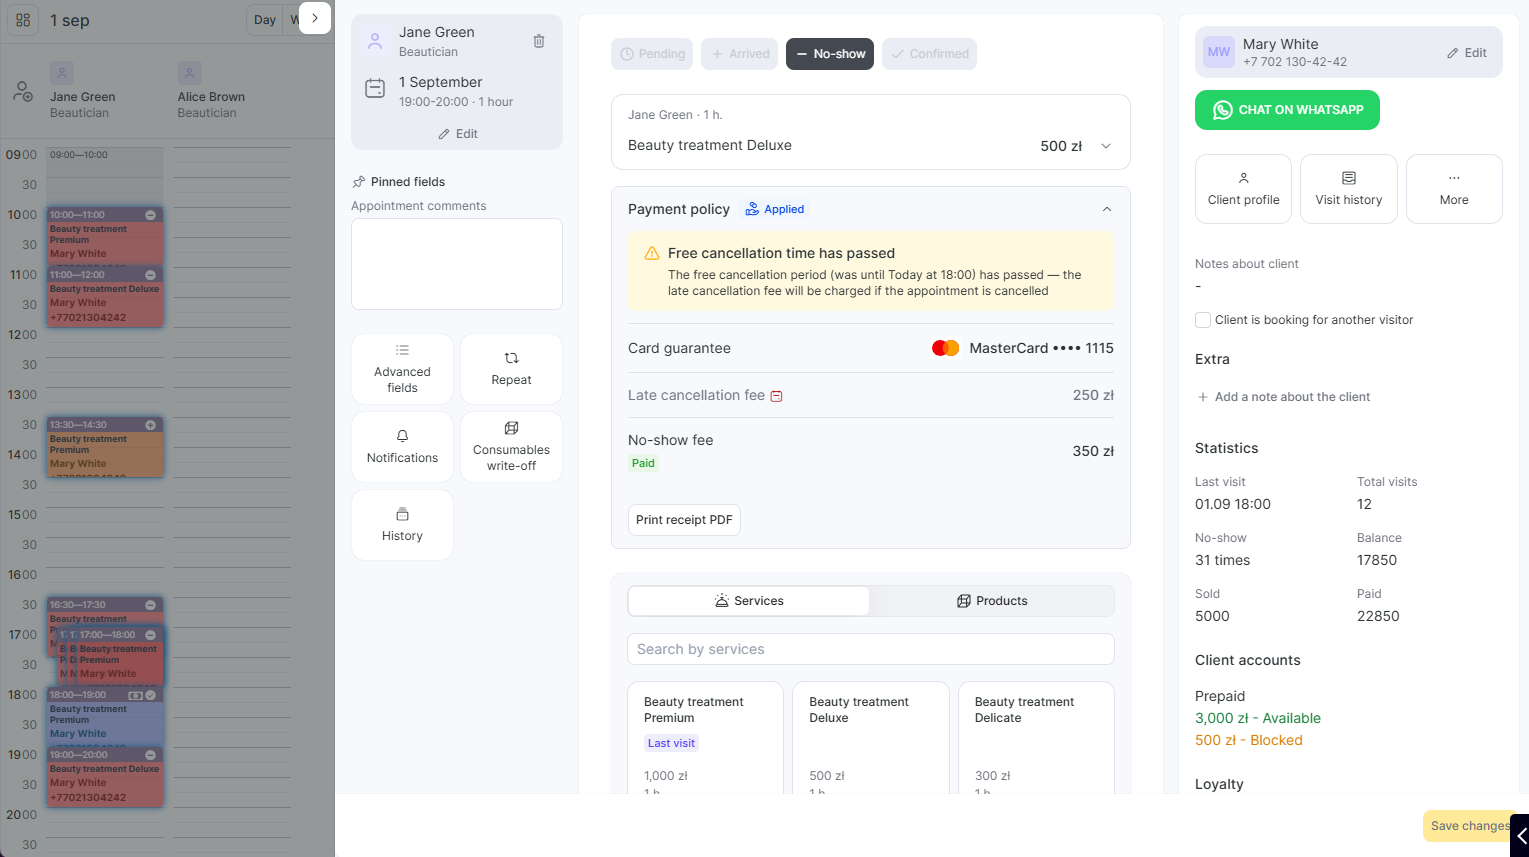The height and width of the screenshot is (857, 1529).
Task: Switch calendar to Day view
Action: click(265, 20)
